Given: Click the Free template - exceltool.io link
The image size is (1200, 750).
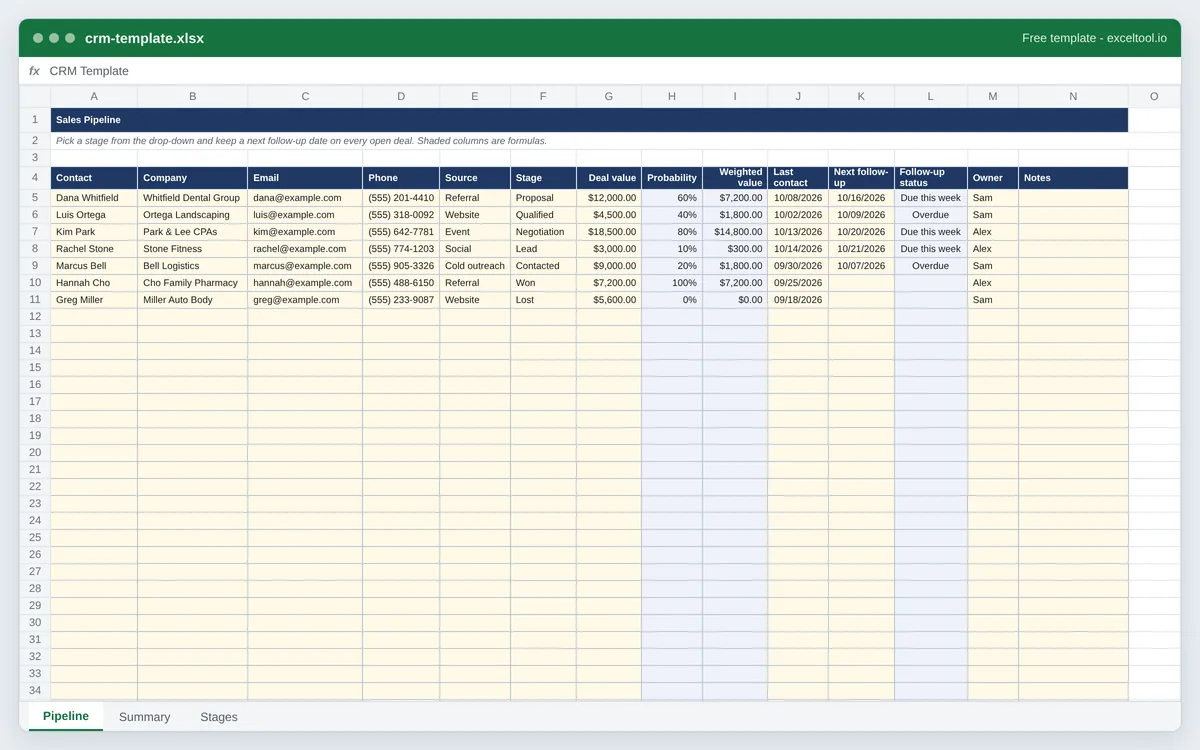Looking at the screenshot, I should [1094, 38].
